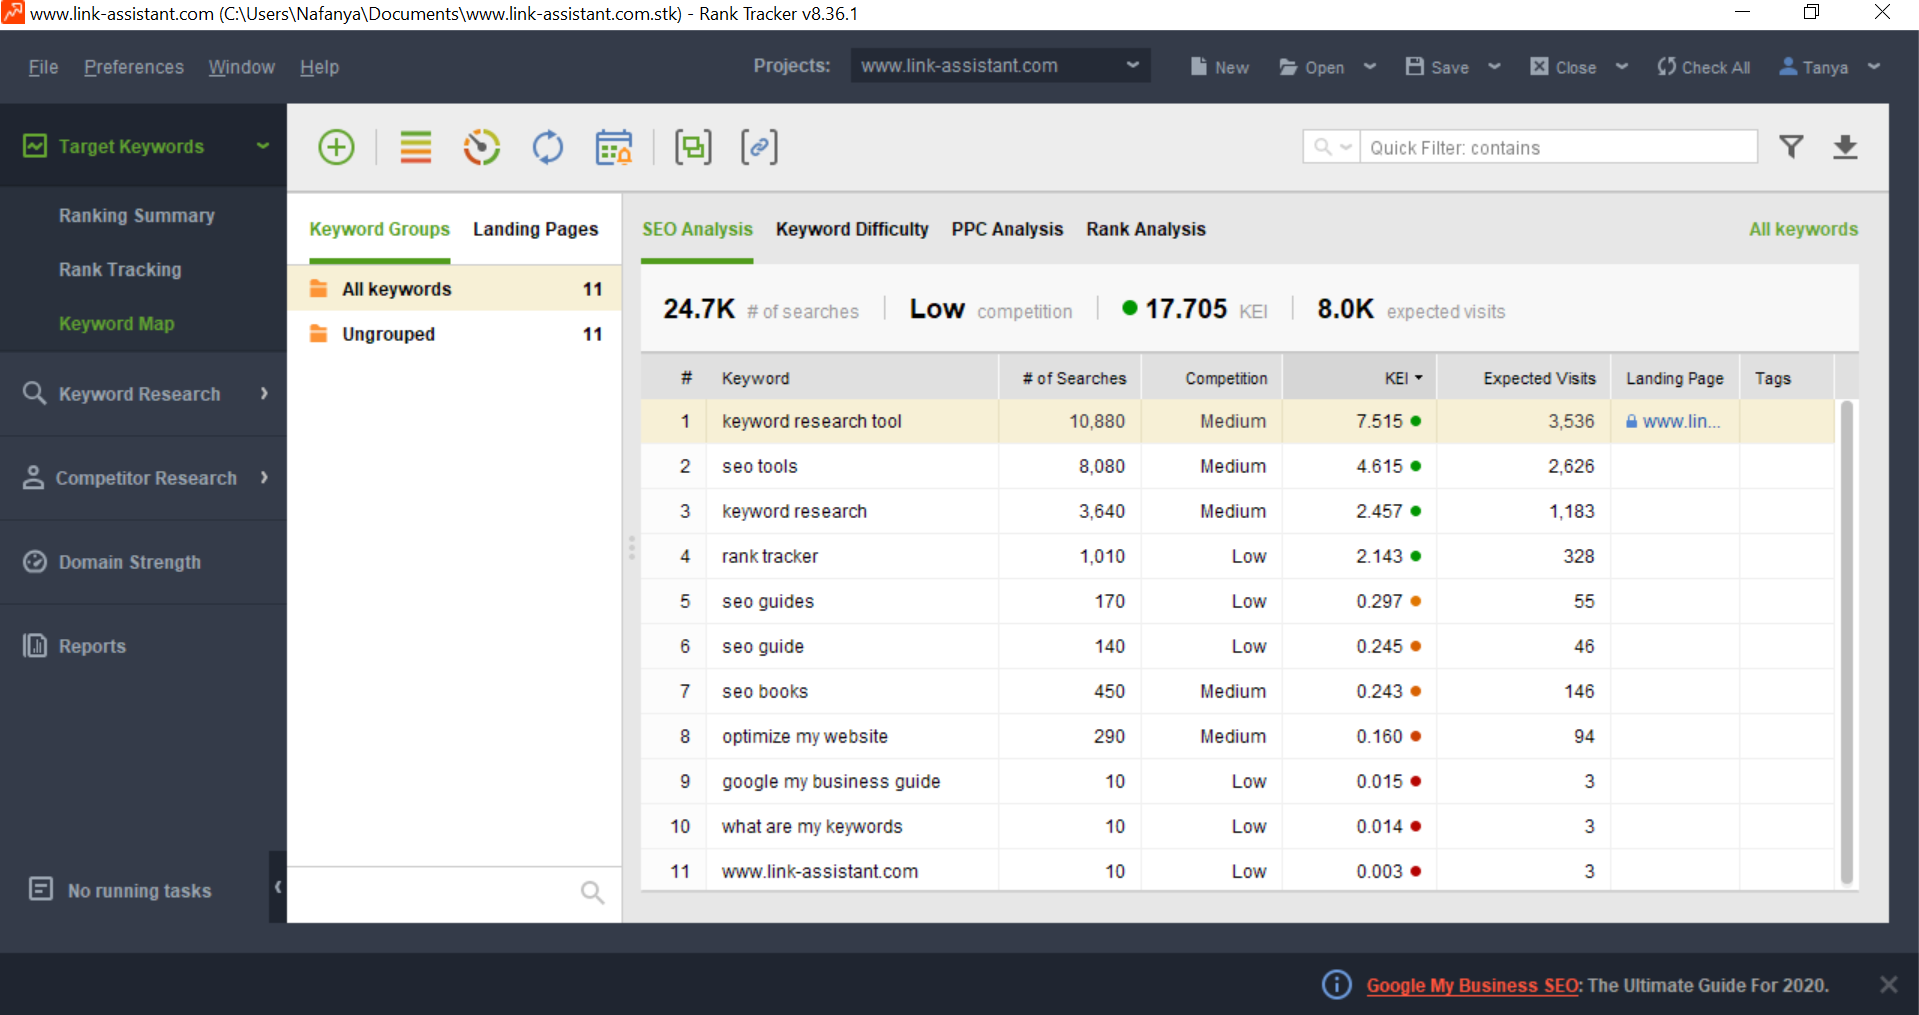The image size is (1919, 1015).
Task: Open the Window menu
Action: 241,67
